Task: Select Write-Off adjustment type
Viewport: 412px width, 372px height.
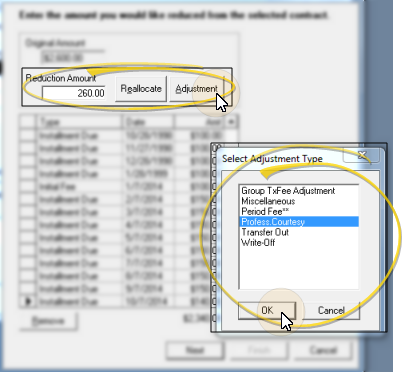Action: click(x=299, y=242)
